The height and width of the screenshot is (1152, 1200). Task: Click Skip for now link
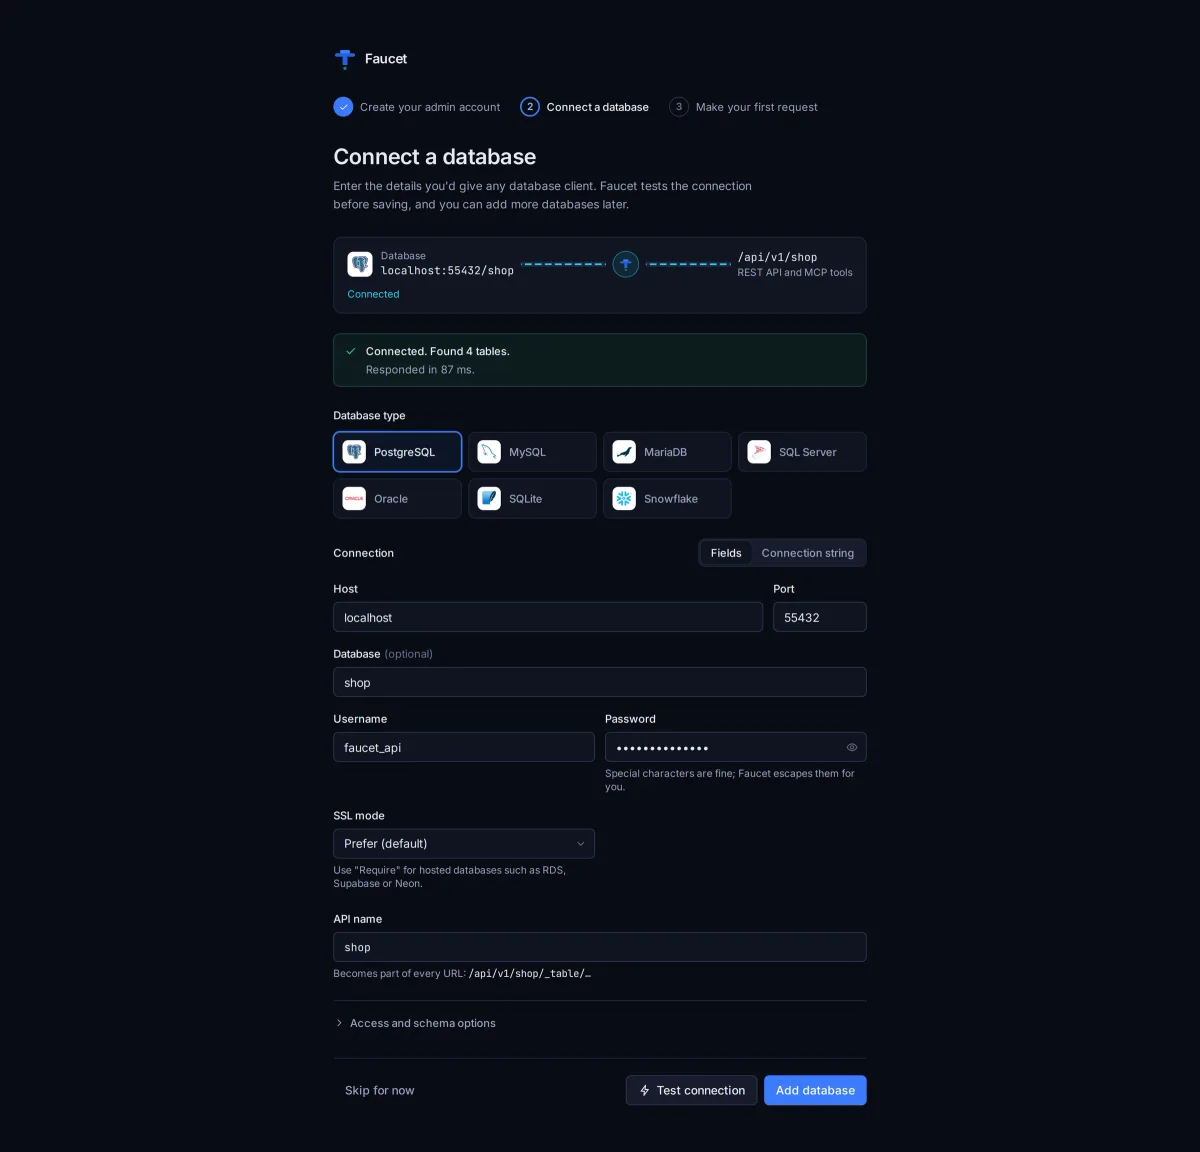380,1090
